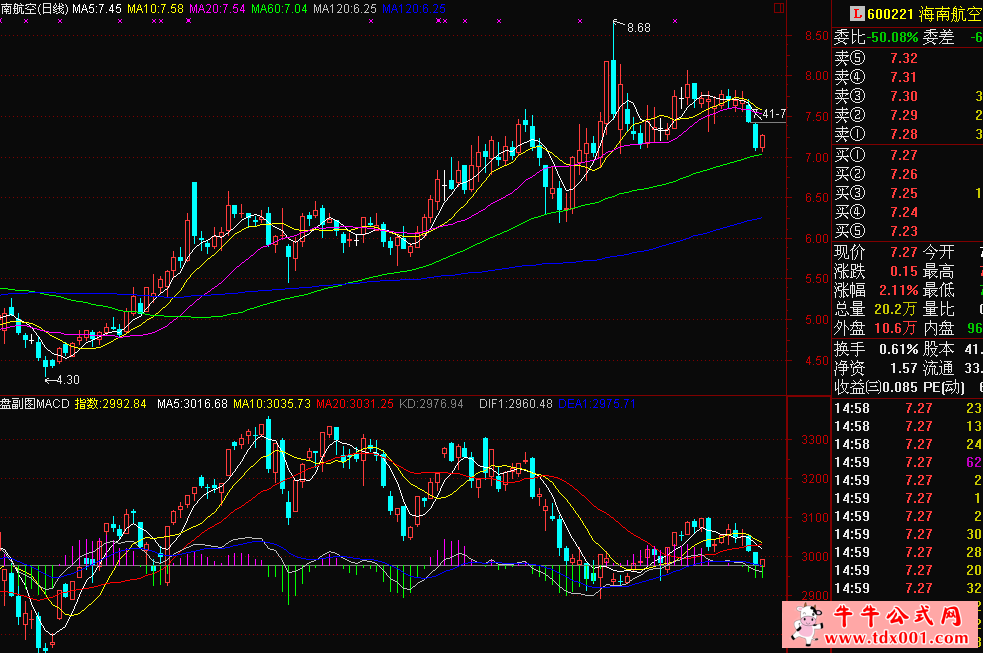Click the 内盘 label

tap(938, 328)
